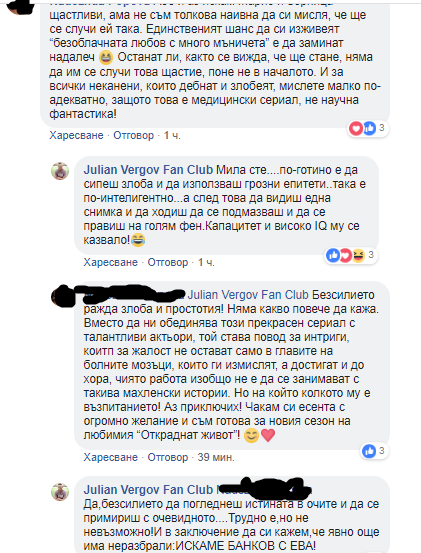Click Отговор under the first comment

click(x=134, y=135)
